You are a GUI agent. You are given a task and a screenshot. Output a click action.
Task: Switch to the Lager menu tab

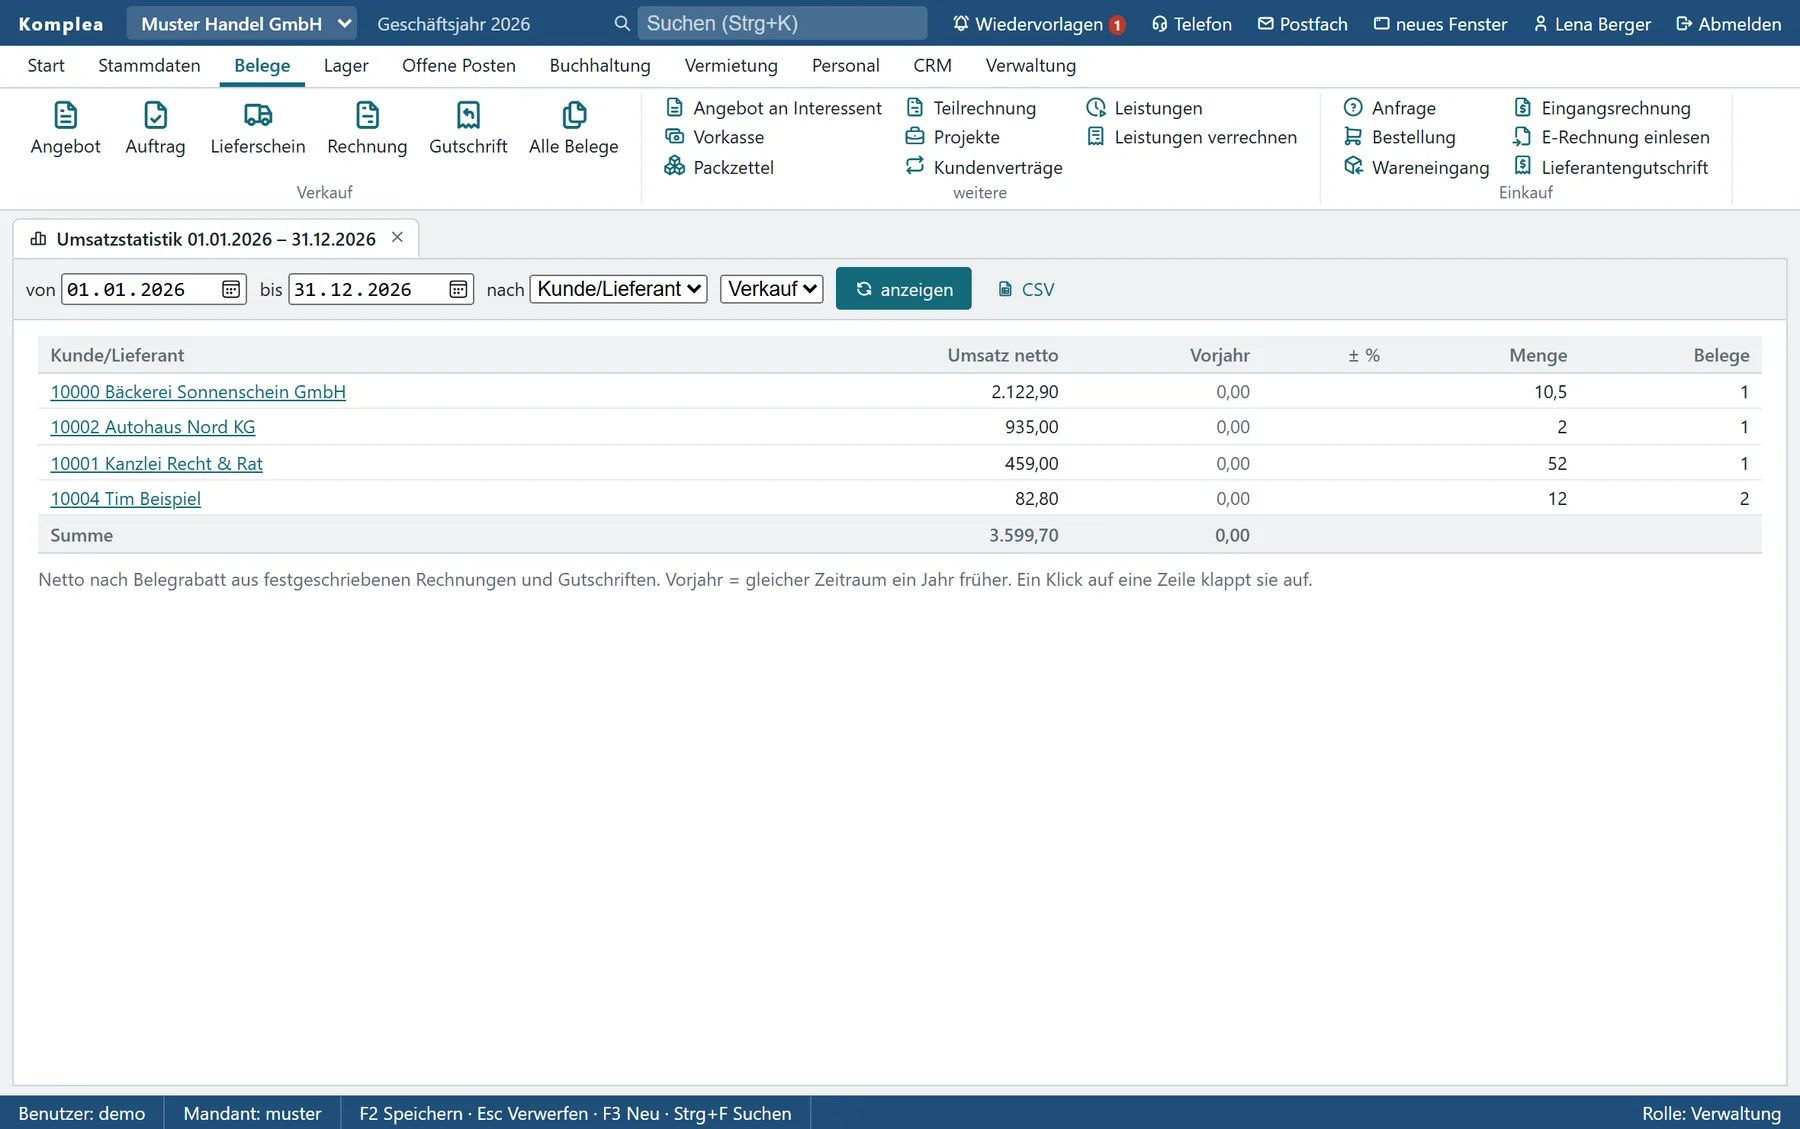tap(346, 66)
